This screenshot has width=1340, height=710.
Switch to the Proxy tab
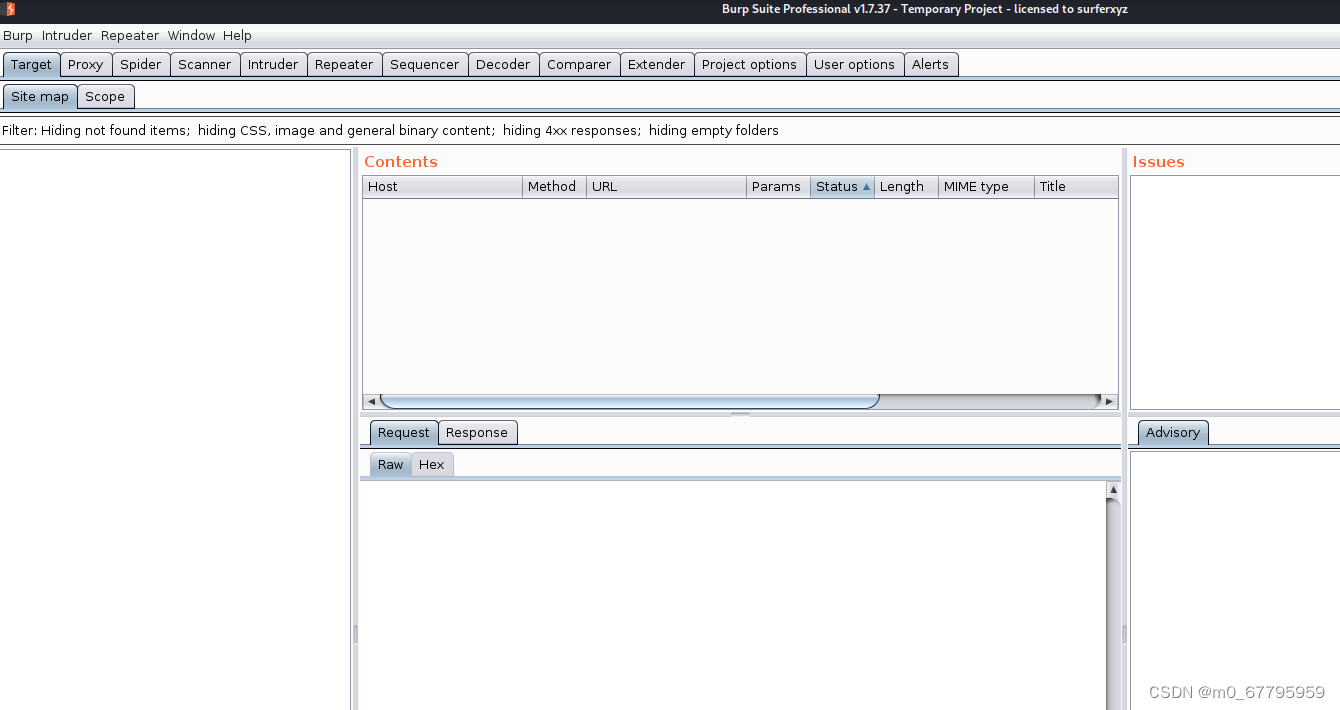click(86, 64)
